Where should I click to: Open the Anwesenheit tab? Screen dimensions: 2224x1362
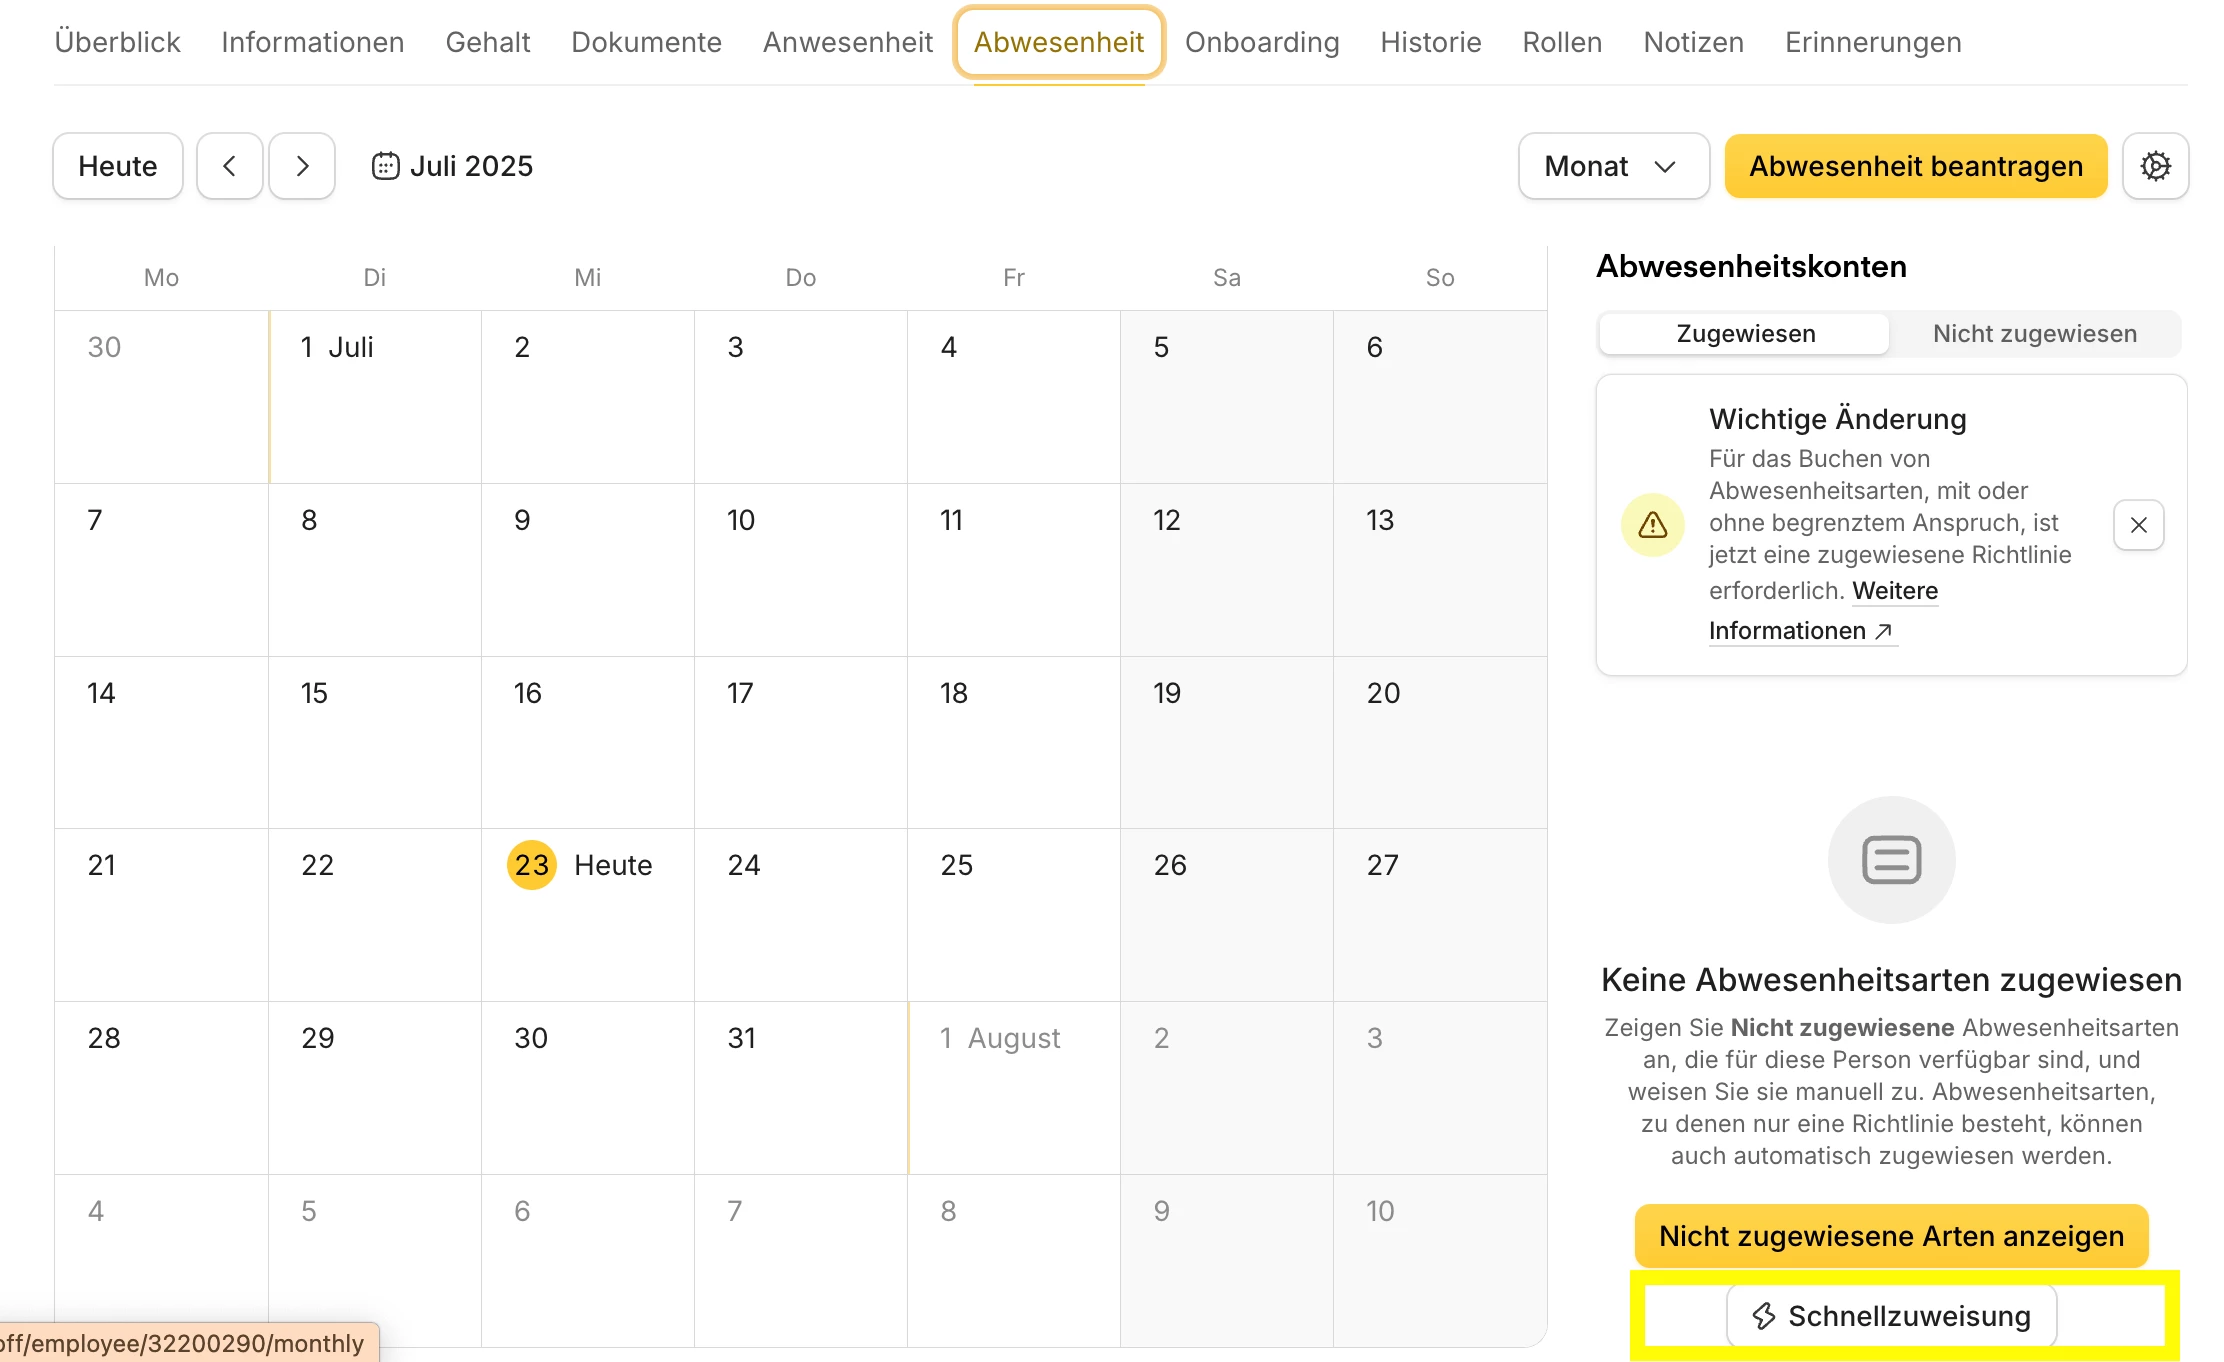coord(847,42)
